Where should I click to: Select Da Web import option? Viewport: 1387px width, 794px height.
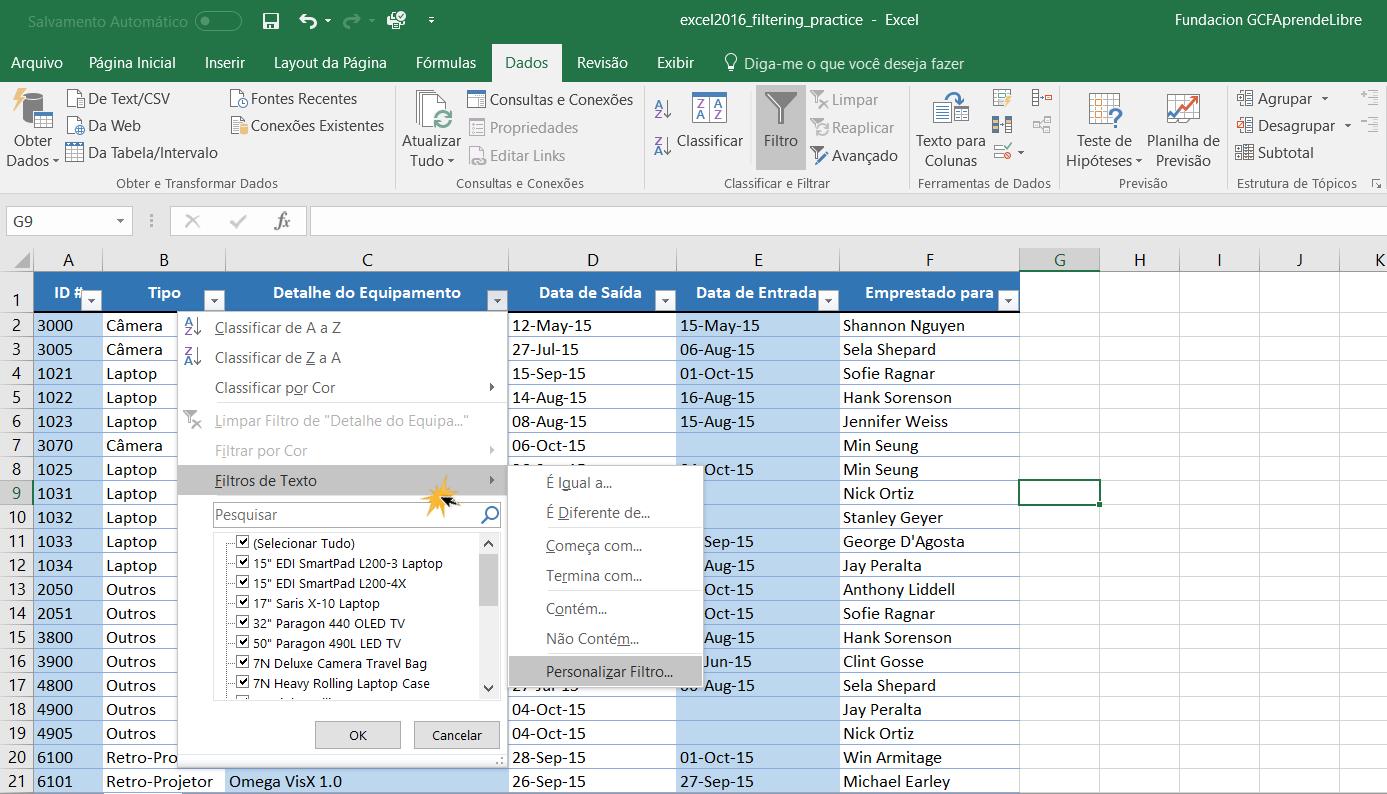coord(103,126)
